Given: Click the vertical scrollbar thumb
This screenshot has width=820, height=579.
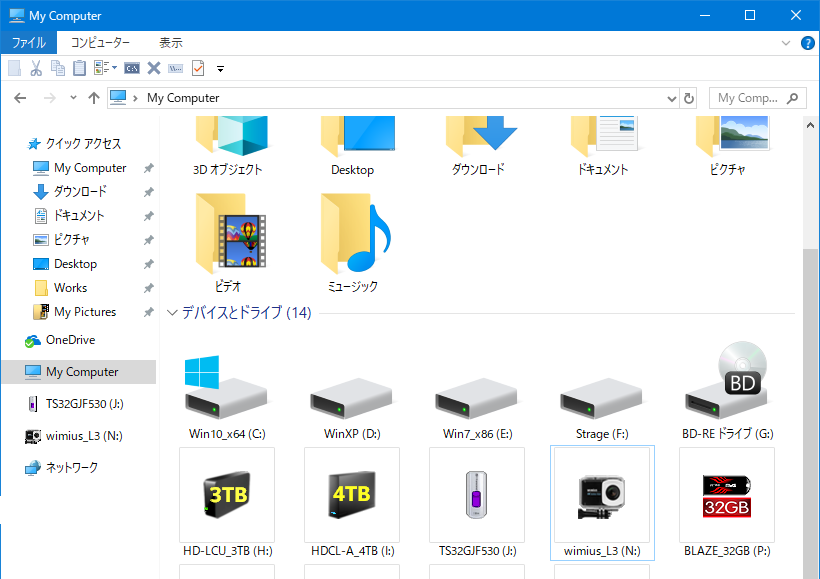Looking at the screenshot, I should [811, 413].
